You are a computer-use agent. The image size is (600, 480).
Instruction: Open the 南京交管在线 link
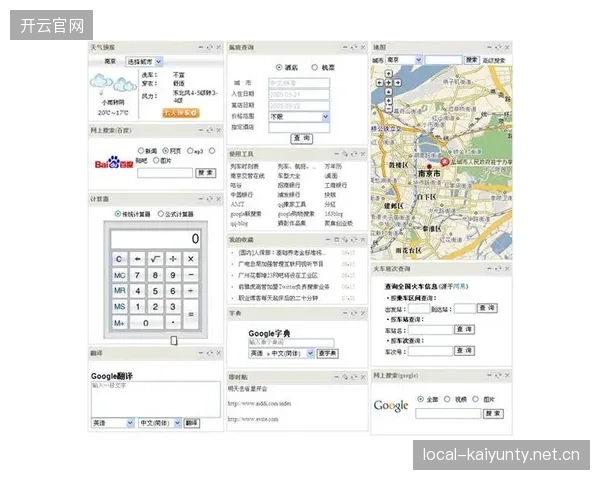[x=247, y=176]
